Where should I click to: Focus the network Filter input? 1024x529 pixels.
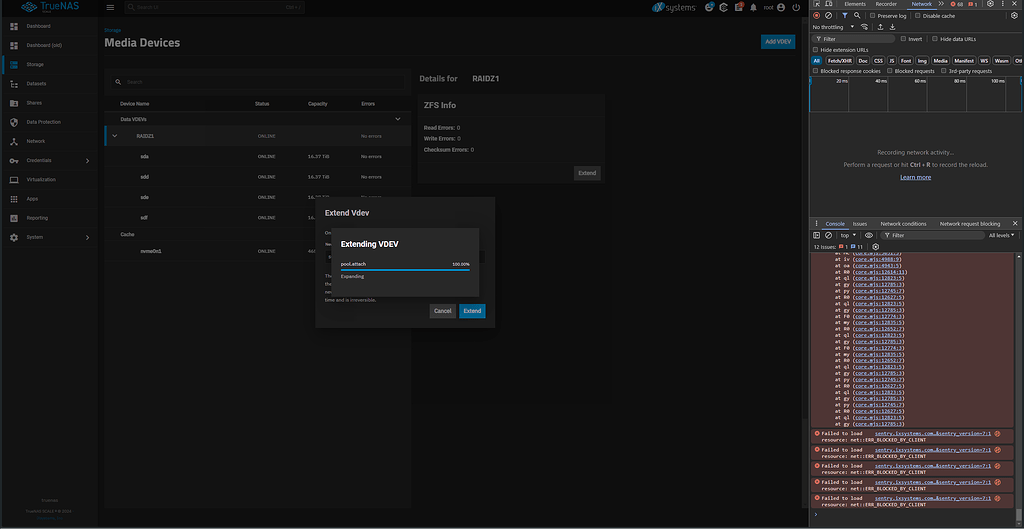click(x=854, y=39)
